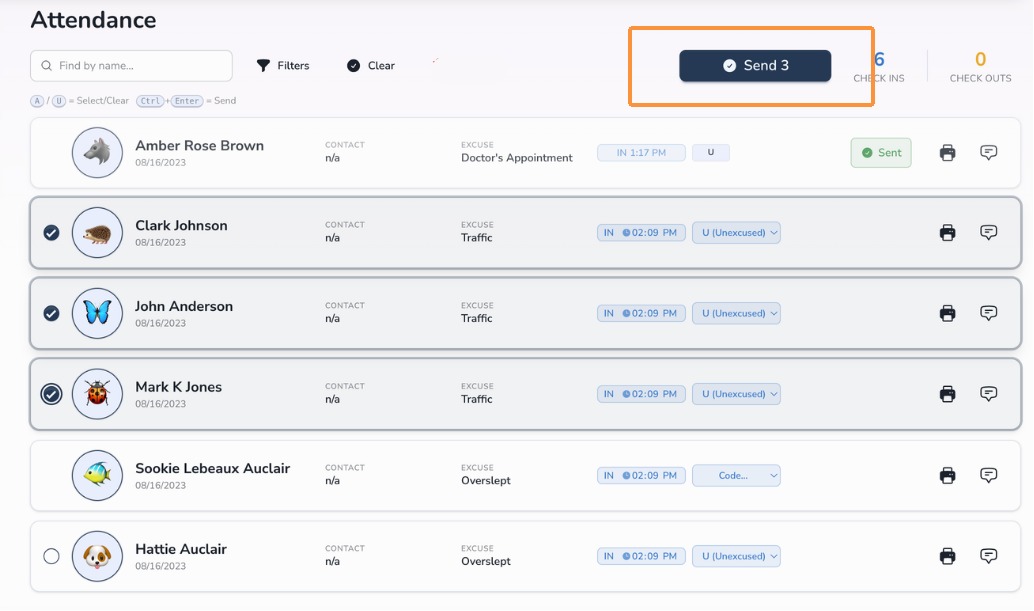Click the name Amber Rose Brown
The height and width of the screenshot is (611, 1034).
tap(199, 146)
